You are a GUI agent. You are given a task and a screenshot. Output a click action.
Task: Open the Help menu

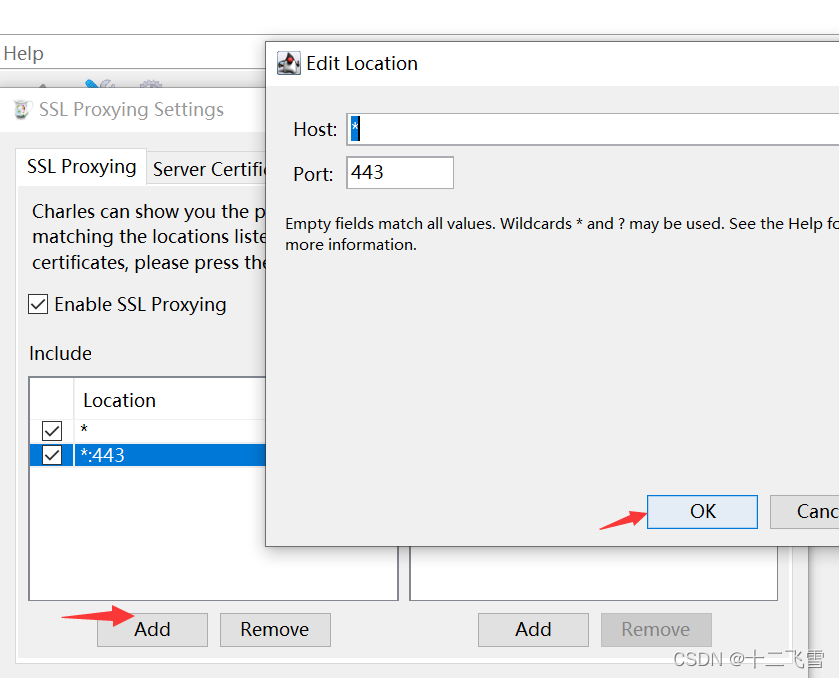point(23,54)
